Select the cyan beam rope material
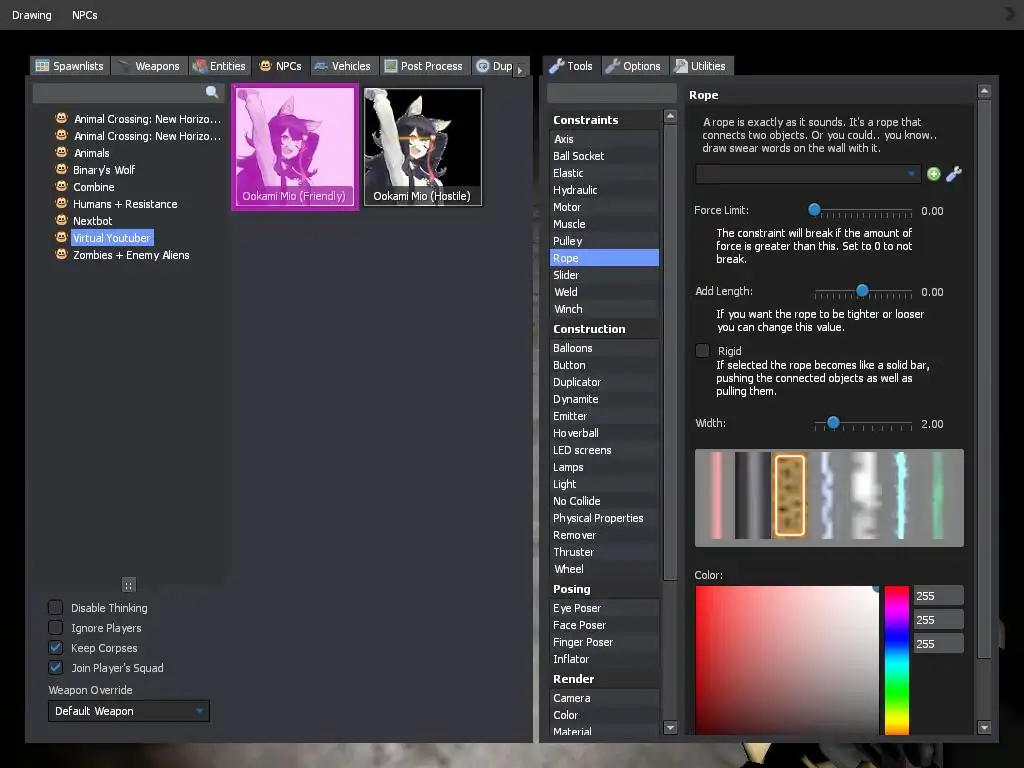Screen dimensions: 1024x768 pos(901,496)
